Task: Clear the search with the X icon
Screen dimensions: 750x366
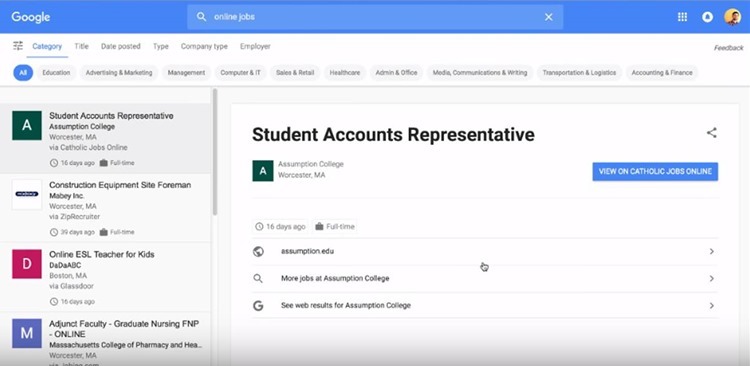Action: pyautogui.click(x=549, y=17)
